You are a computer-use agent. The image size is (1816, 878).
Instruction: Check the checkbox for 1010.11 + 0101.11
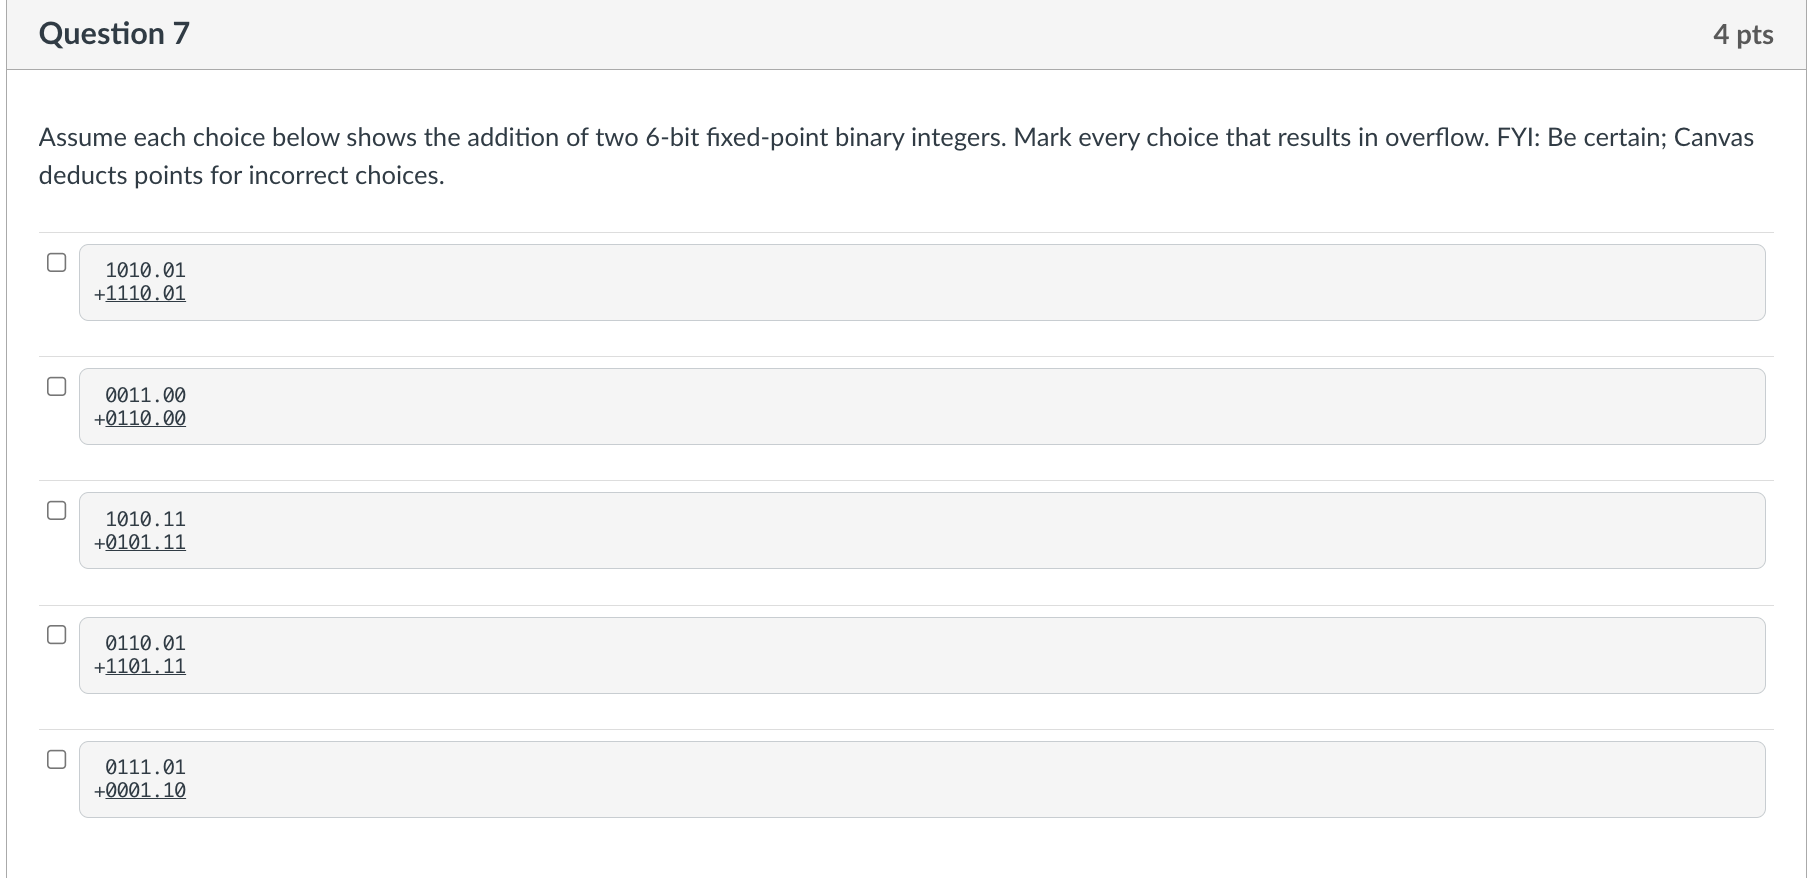tap(56, 510)
